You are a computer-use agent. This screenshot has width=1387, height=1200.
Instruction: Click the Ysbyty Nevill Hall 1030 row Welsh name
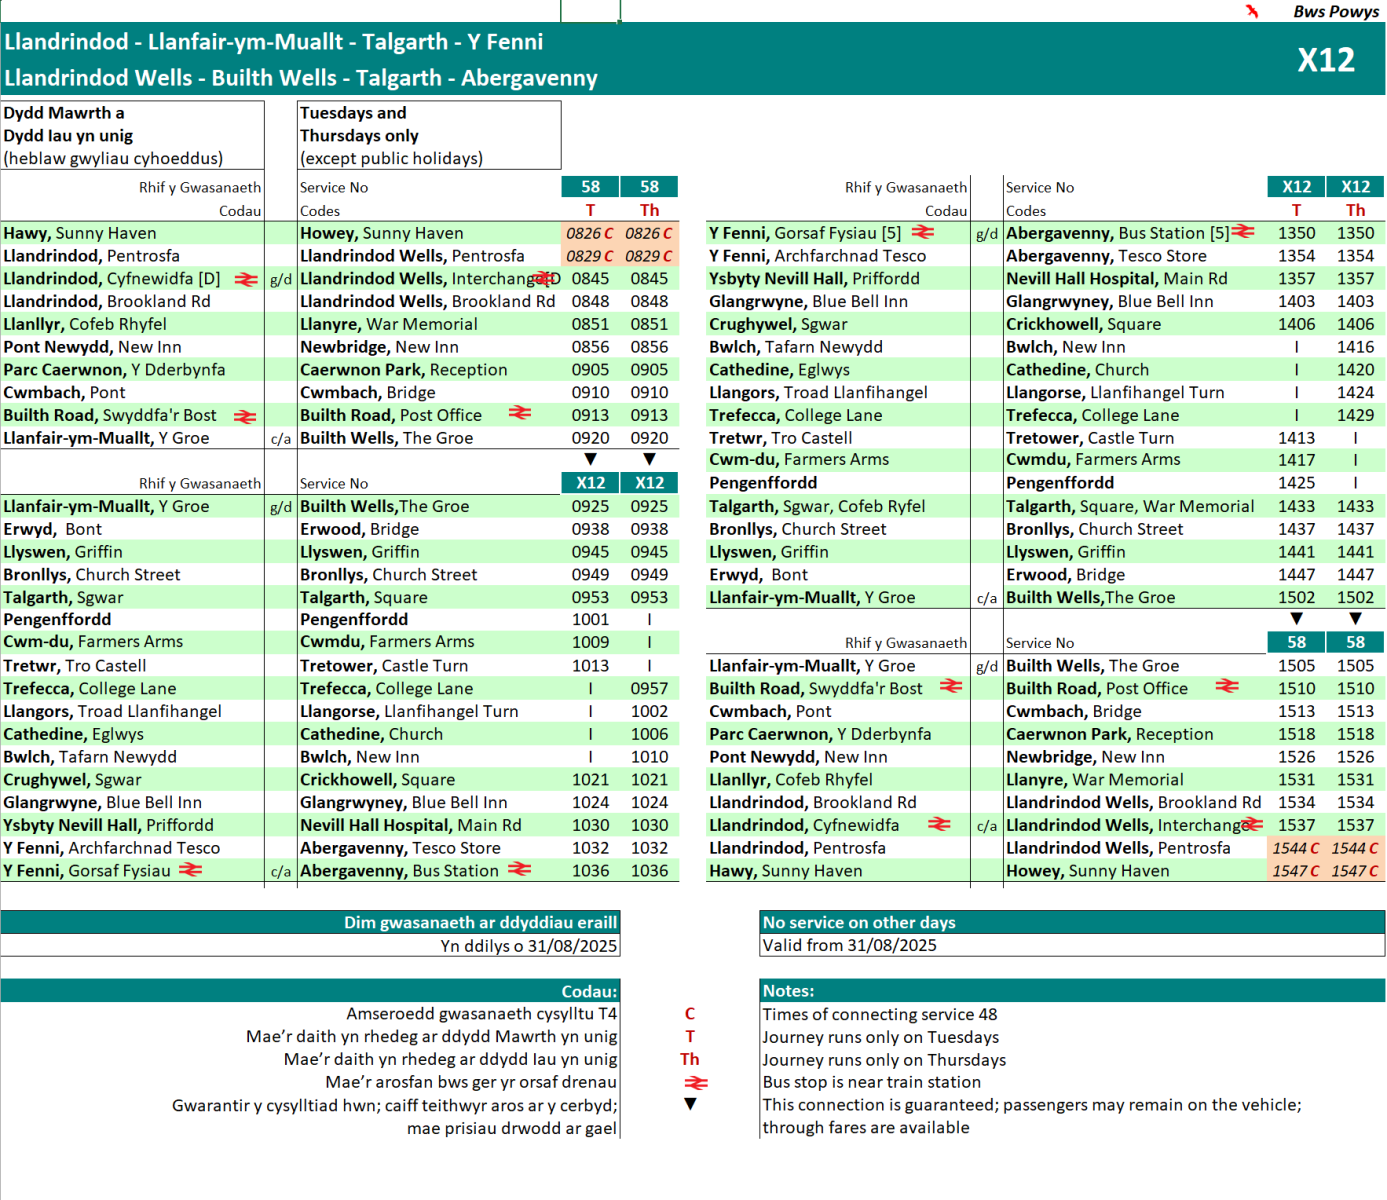click(108, 825)
